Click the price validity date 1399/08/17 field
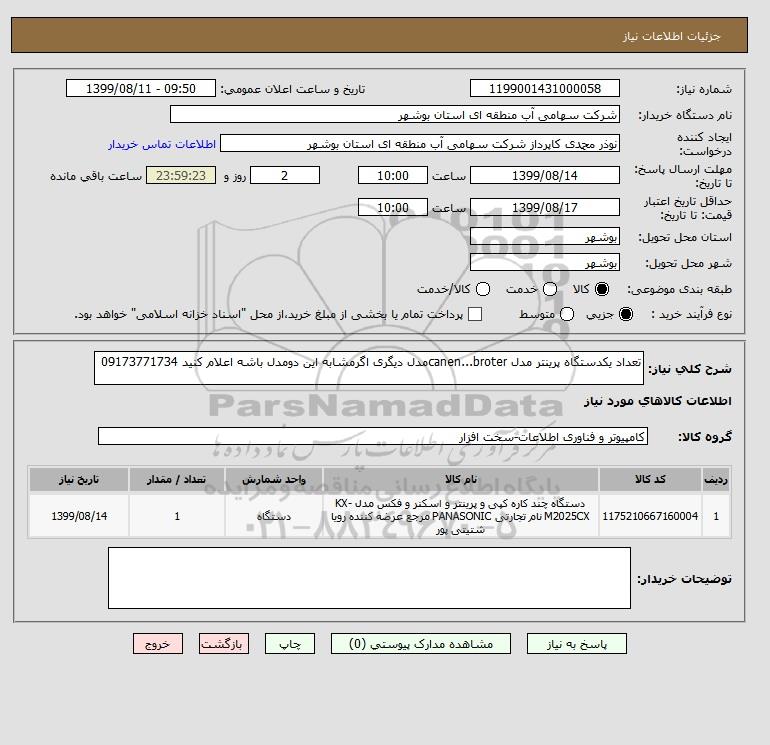The height and width of the screenshot is (745, 770). [x=545, y=207]
